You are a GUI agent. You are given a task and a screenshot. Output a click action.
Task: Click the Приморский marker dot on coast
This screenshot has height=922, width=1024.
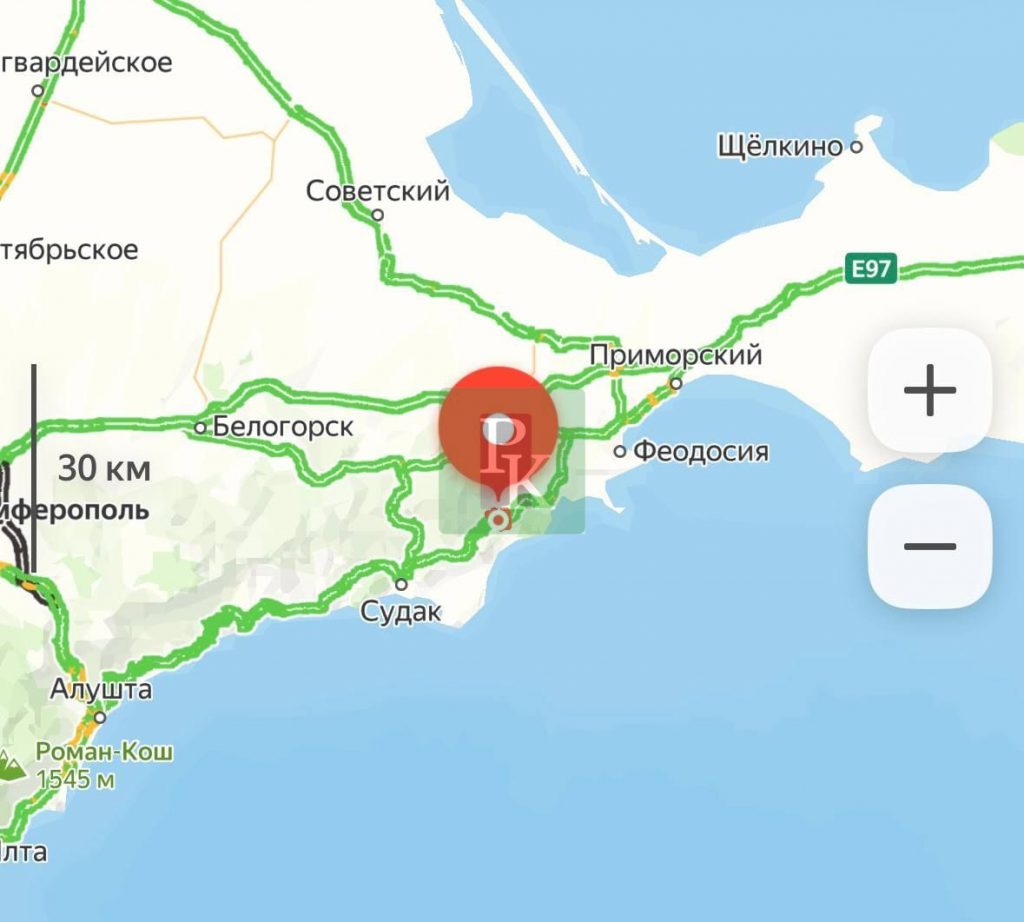(x=677, y=383)
